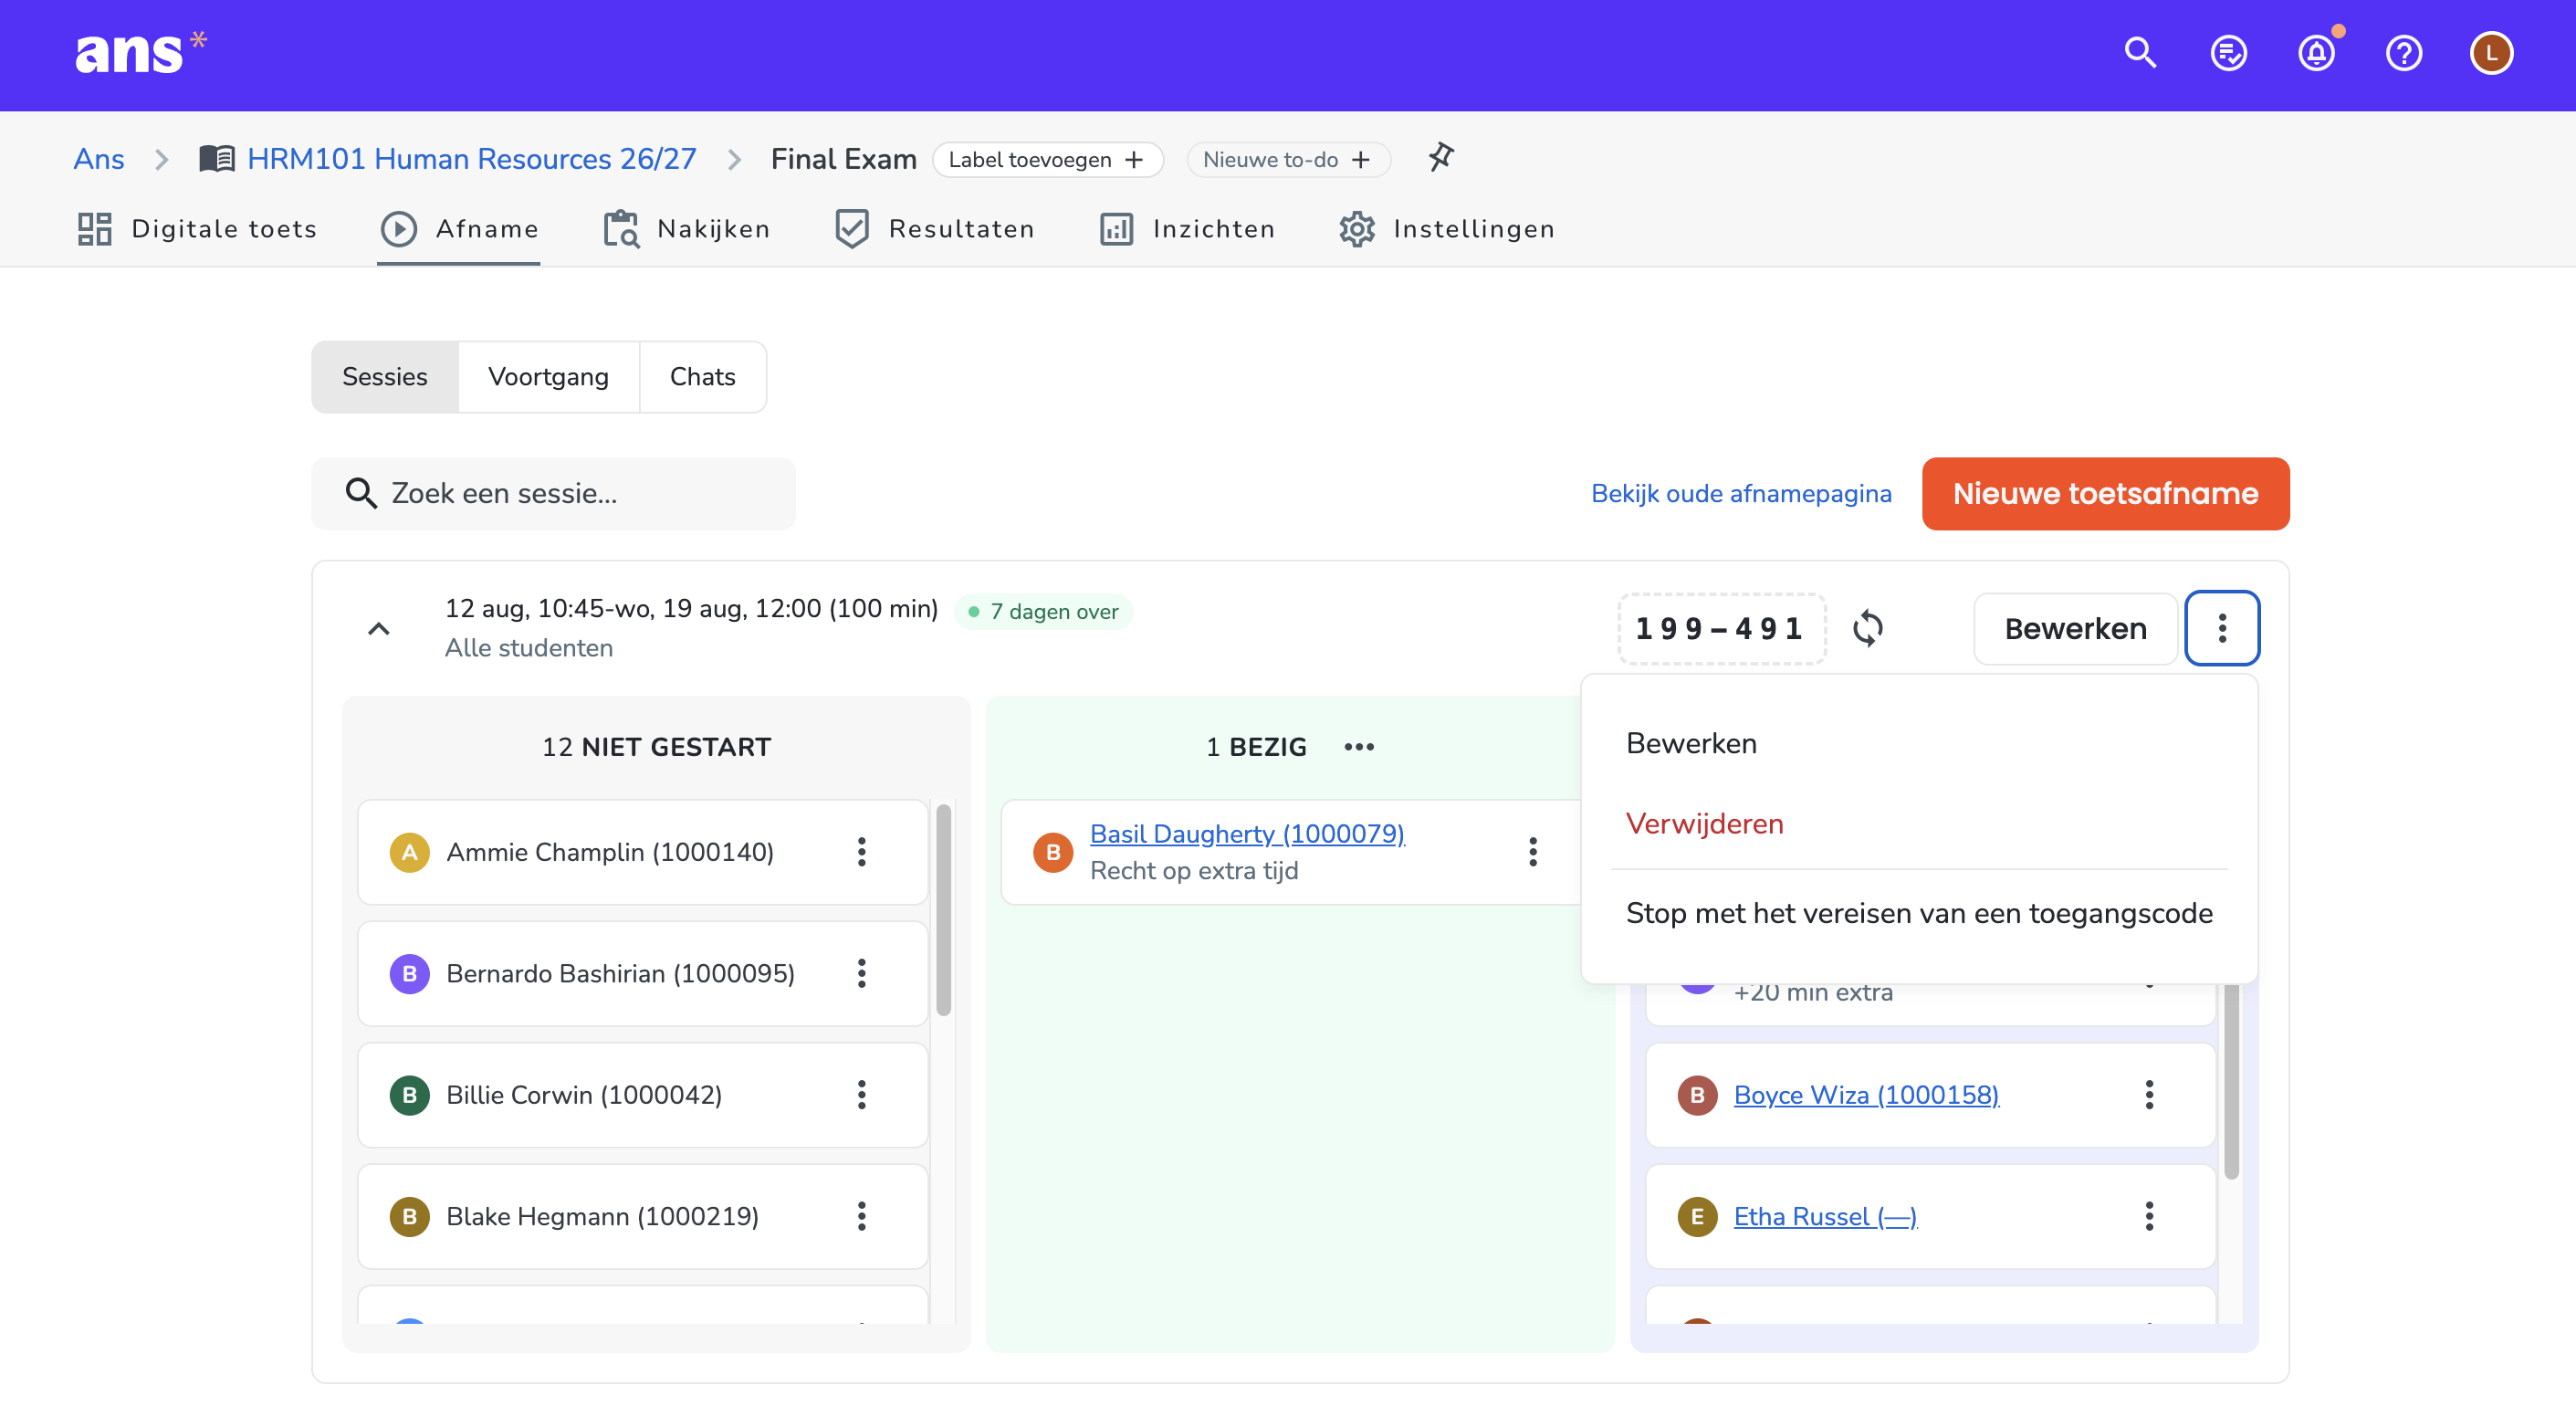Open the help question mark icon
The height and width of the screenshot is (1406, 2576).
2403,53
